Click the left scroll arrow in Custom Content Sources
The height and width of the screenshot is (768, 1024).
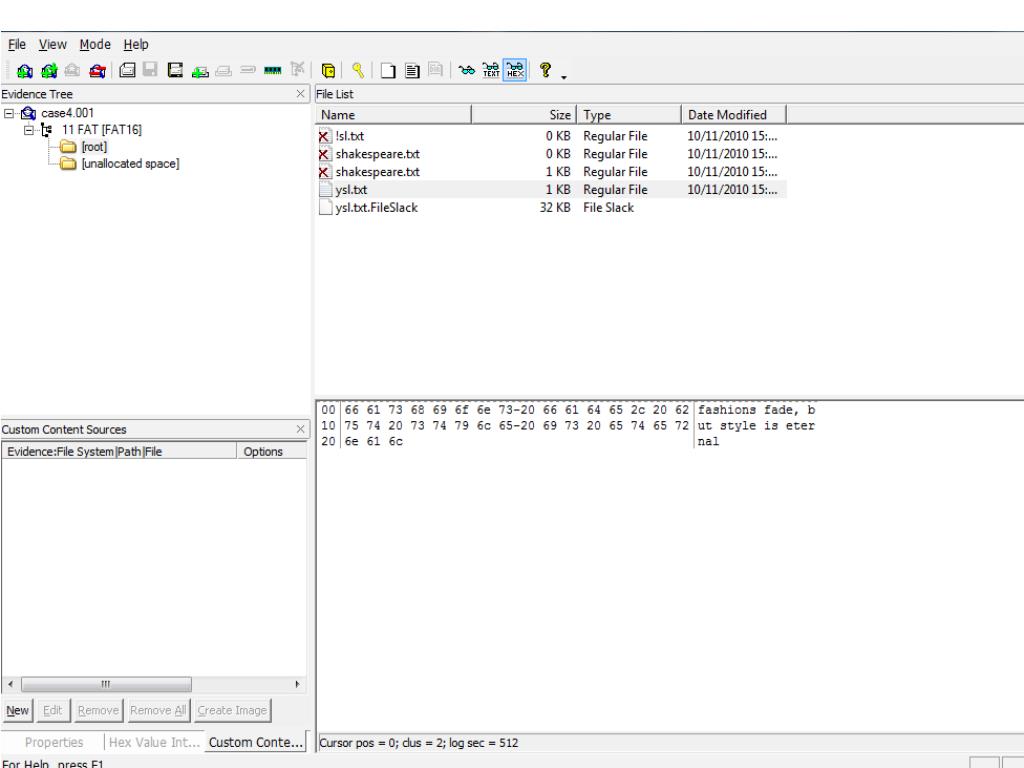point(10,684)
